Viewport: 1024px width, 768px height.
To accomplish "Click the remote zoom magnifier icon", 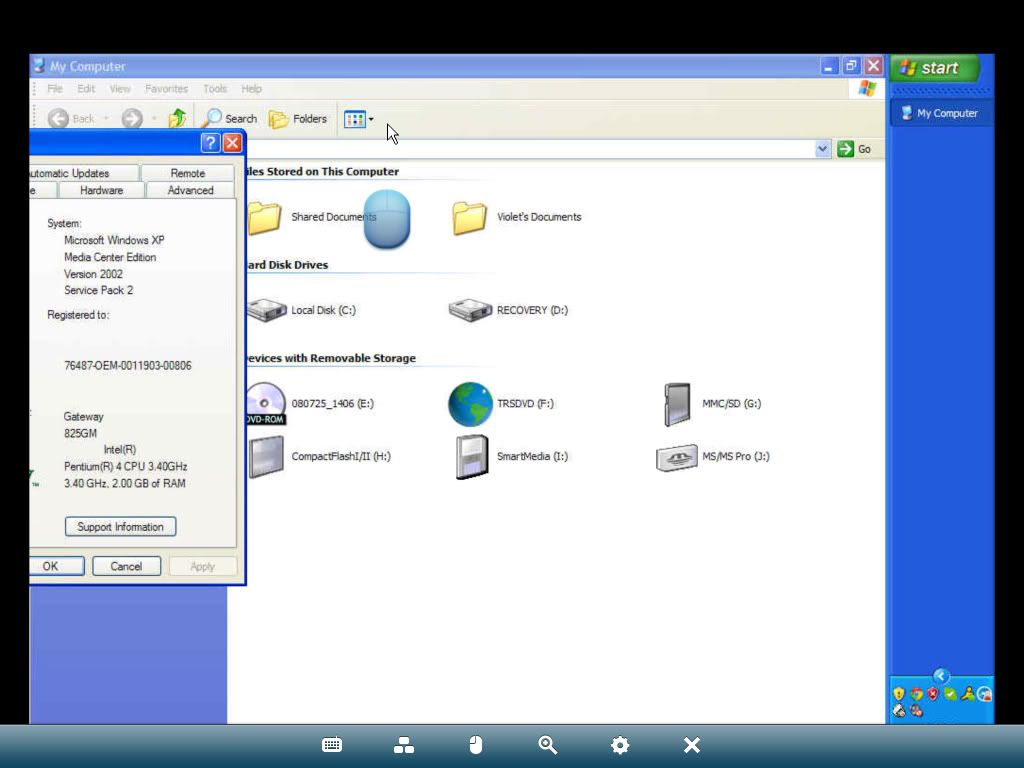I will coord(548,745).
